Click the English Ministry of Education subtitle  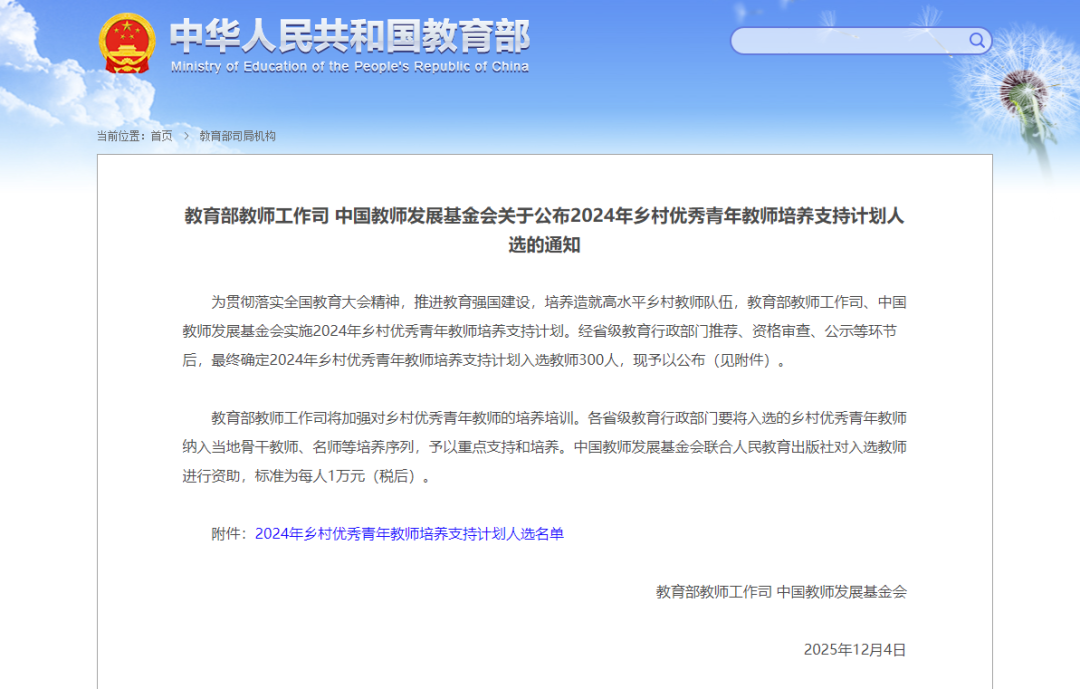coord(349,67)
